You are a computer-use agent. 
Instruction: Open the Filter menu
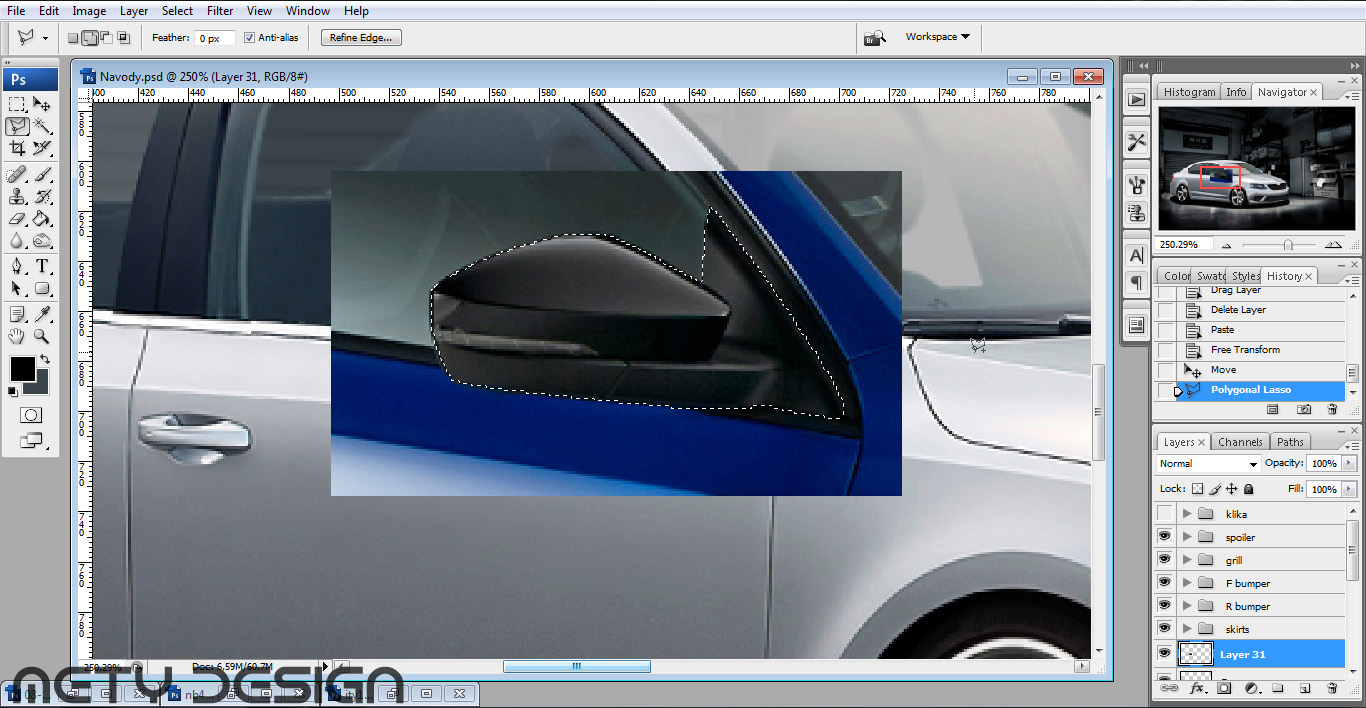[220, 11]
